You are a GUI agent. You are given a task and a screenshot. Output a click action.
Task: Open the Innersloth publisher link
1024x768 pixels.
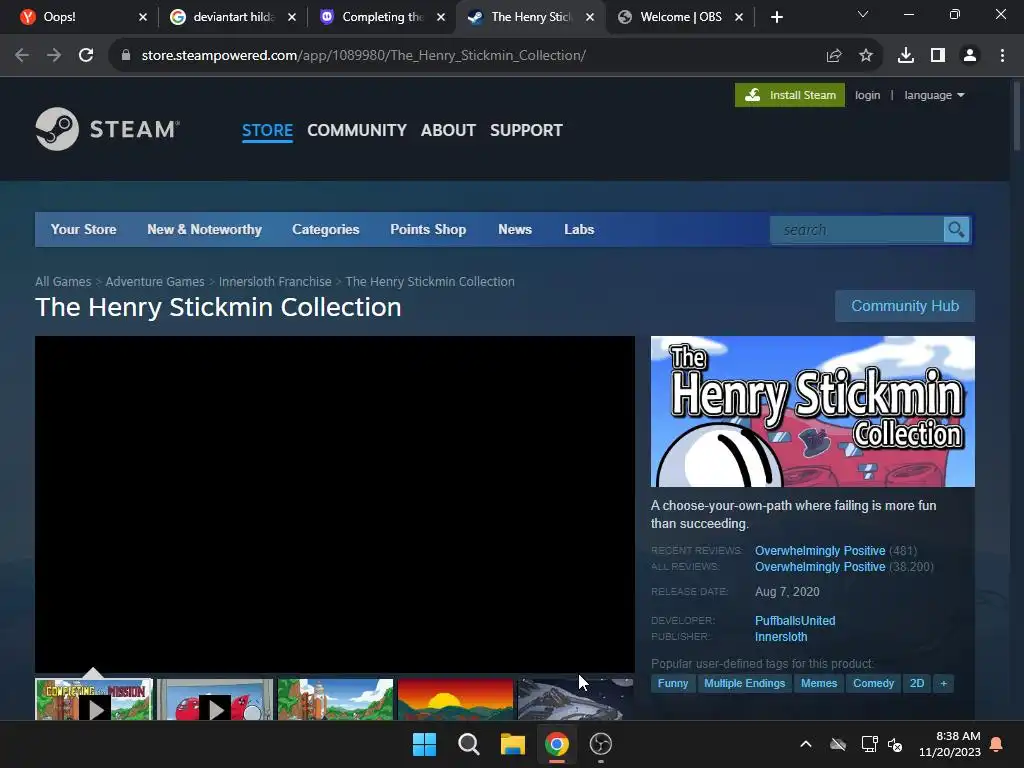[x=781, y=637]
